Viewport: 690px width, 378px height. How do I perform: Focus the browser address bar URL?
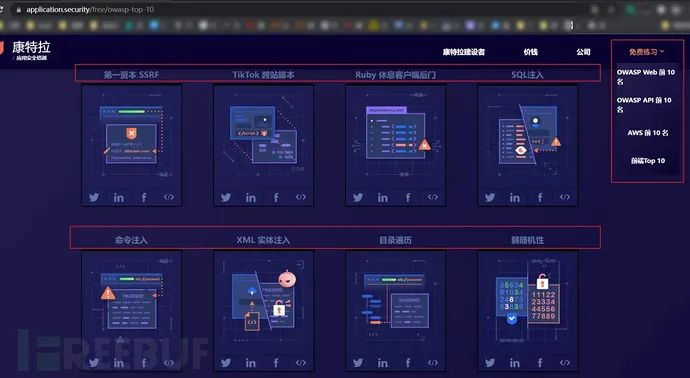click(90, 9)
